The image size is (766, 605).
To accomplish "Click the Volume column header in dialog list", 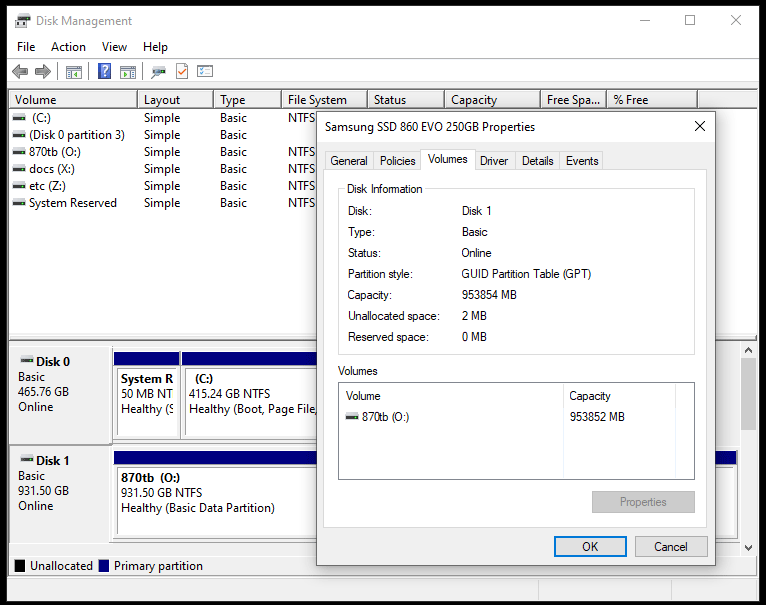I will pos(451,396).
